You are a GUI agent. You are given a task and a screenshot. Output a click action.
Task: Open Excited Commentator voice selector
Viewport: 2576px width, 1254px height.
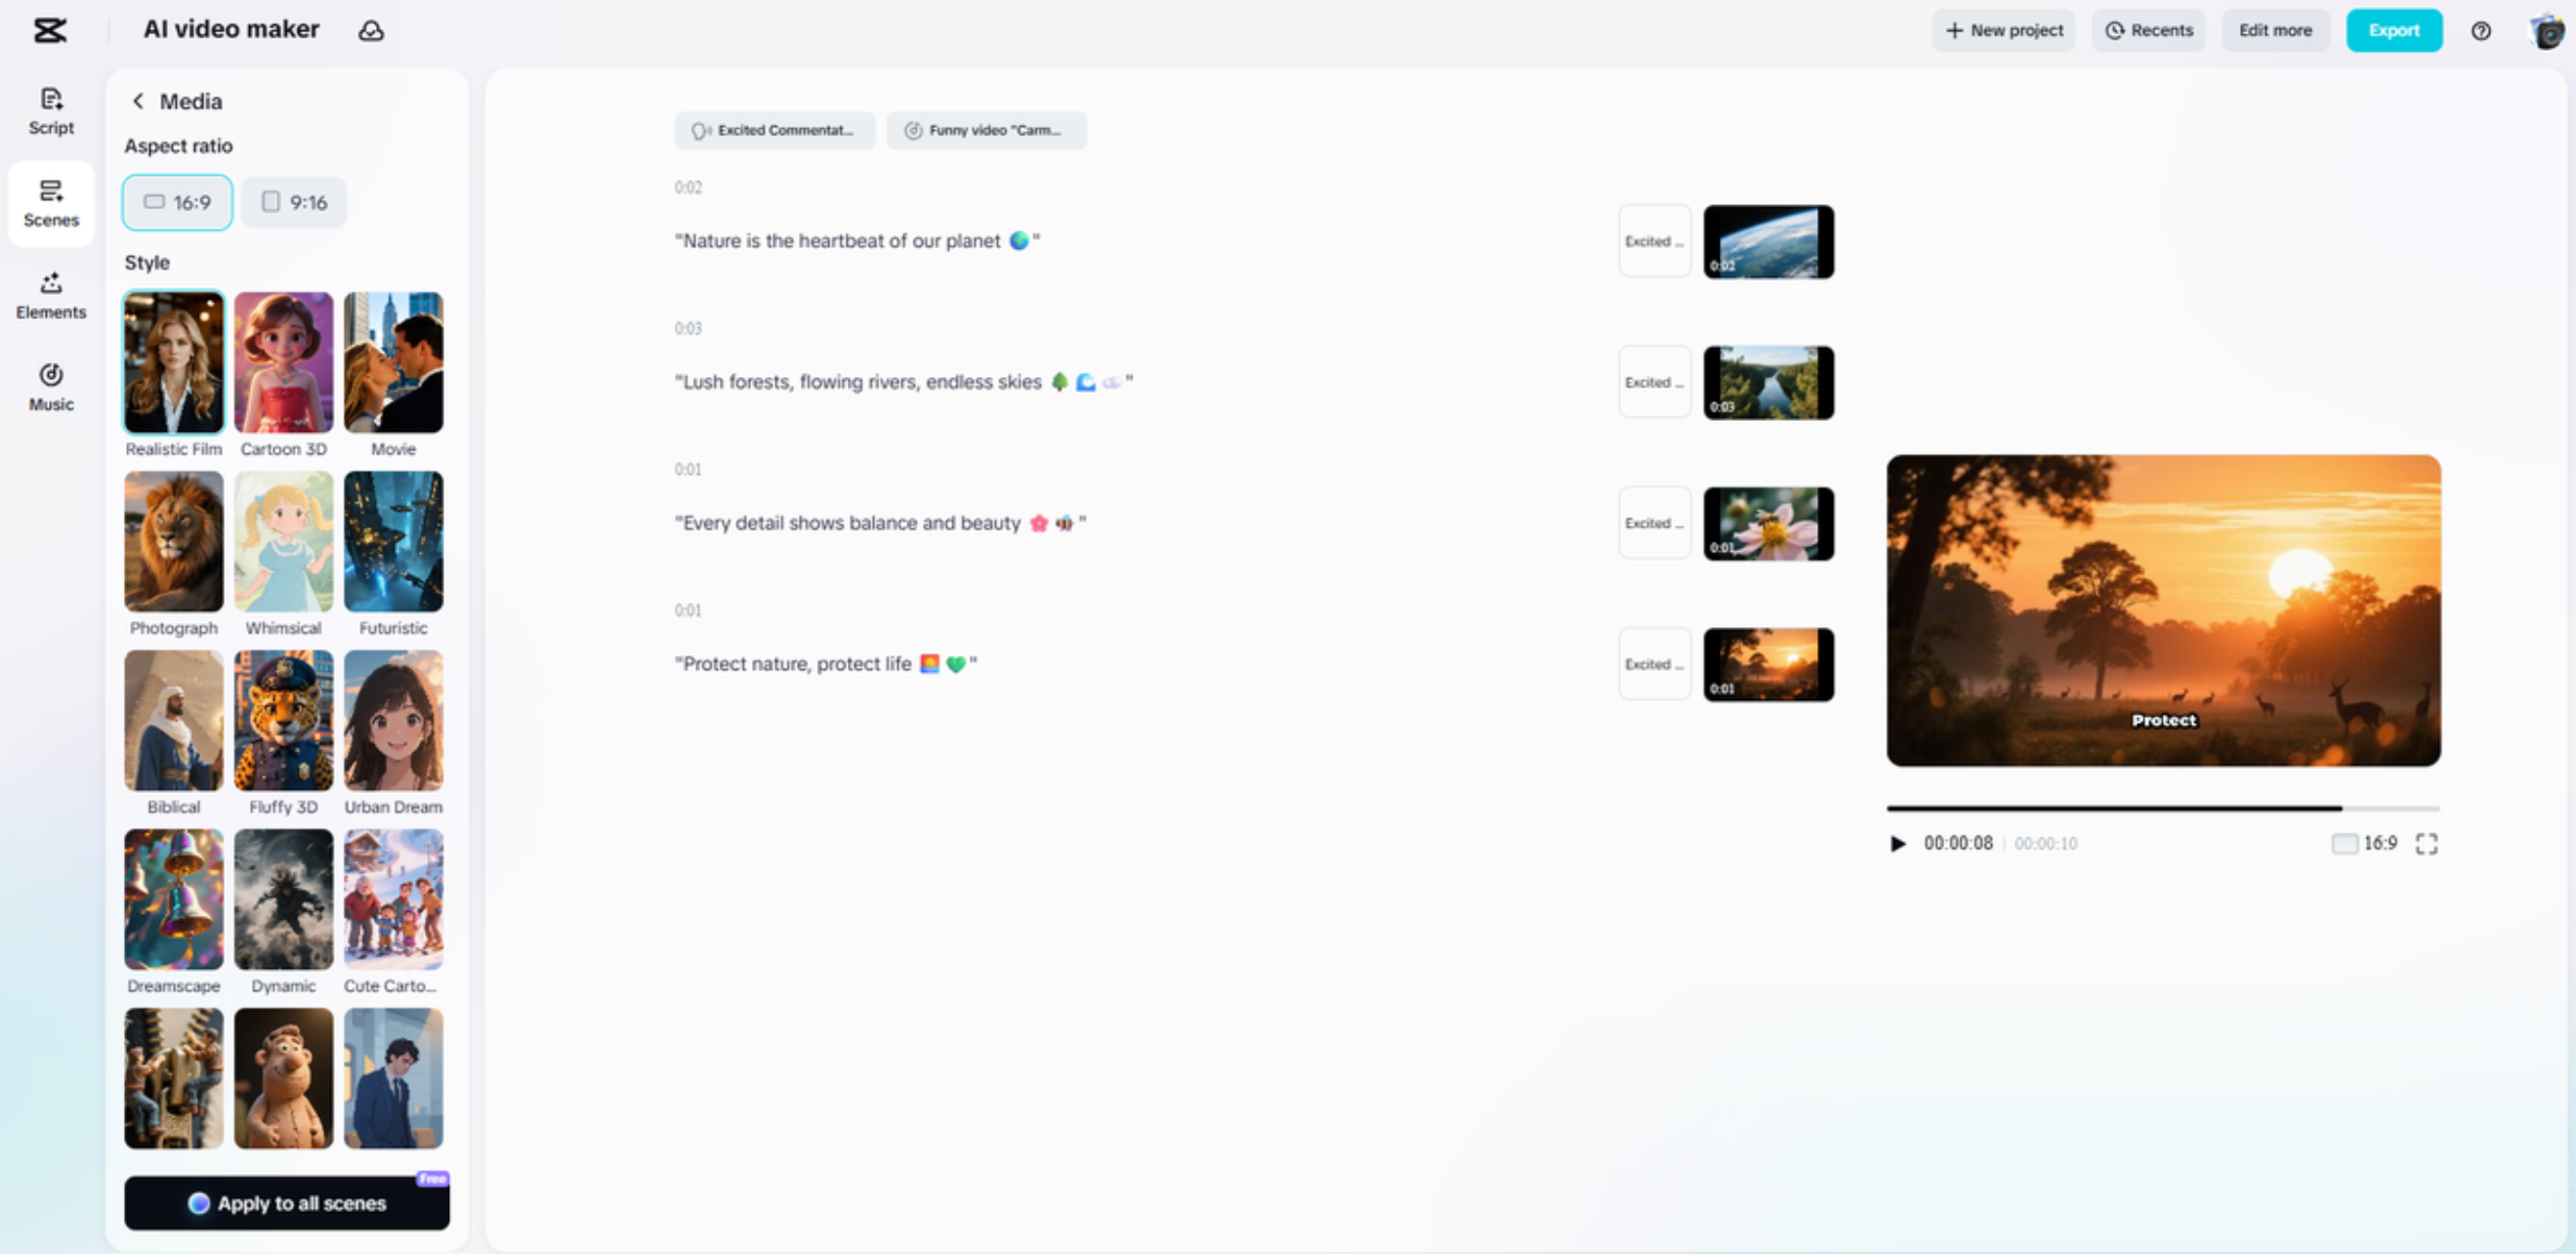click(775, 130)
